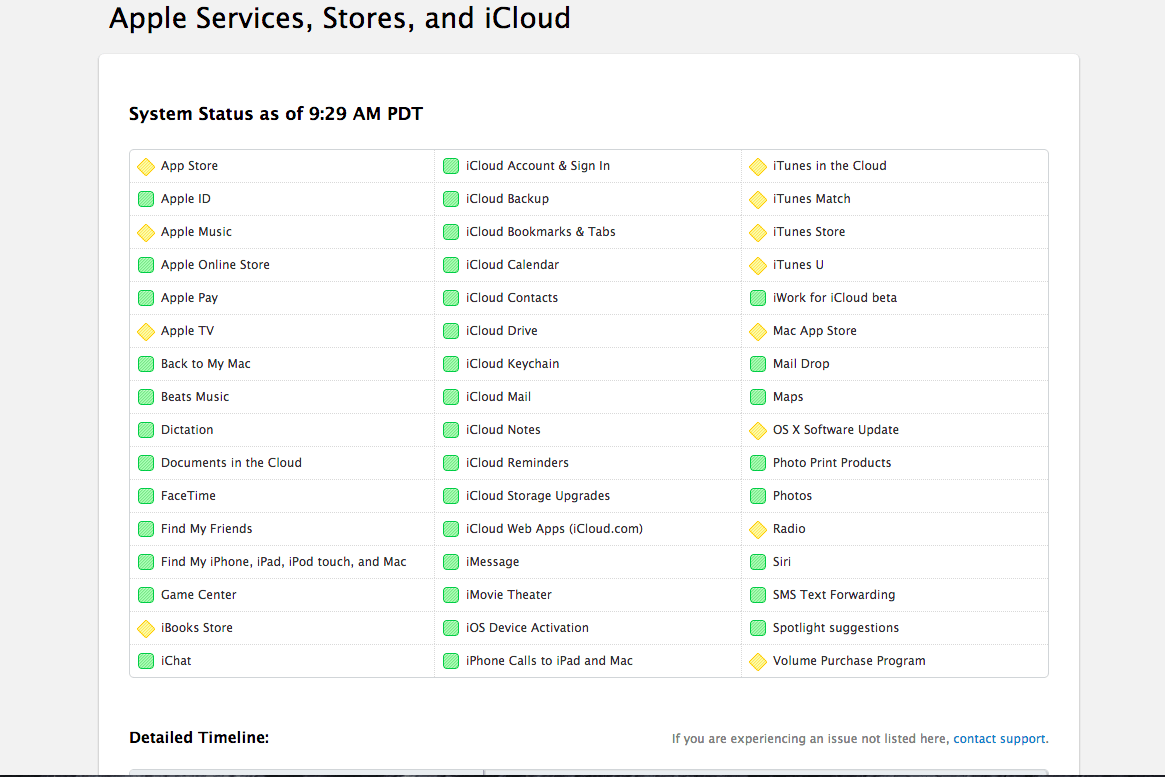Click the green icon next to Maps
Viewport: 1165px width, 777px height.
(x=758, y=397)
